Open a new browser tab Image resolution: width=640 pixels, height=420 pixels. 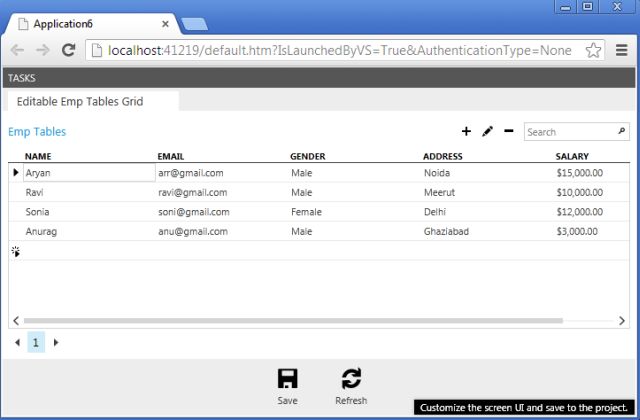click(194, 24)
